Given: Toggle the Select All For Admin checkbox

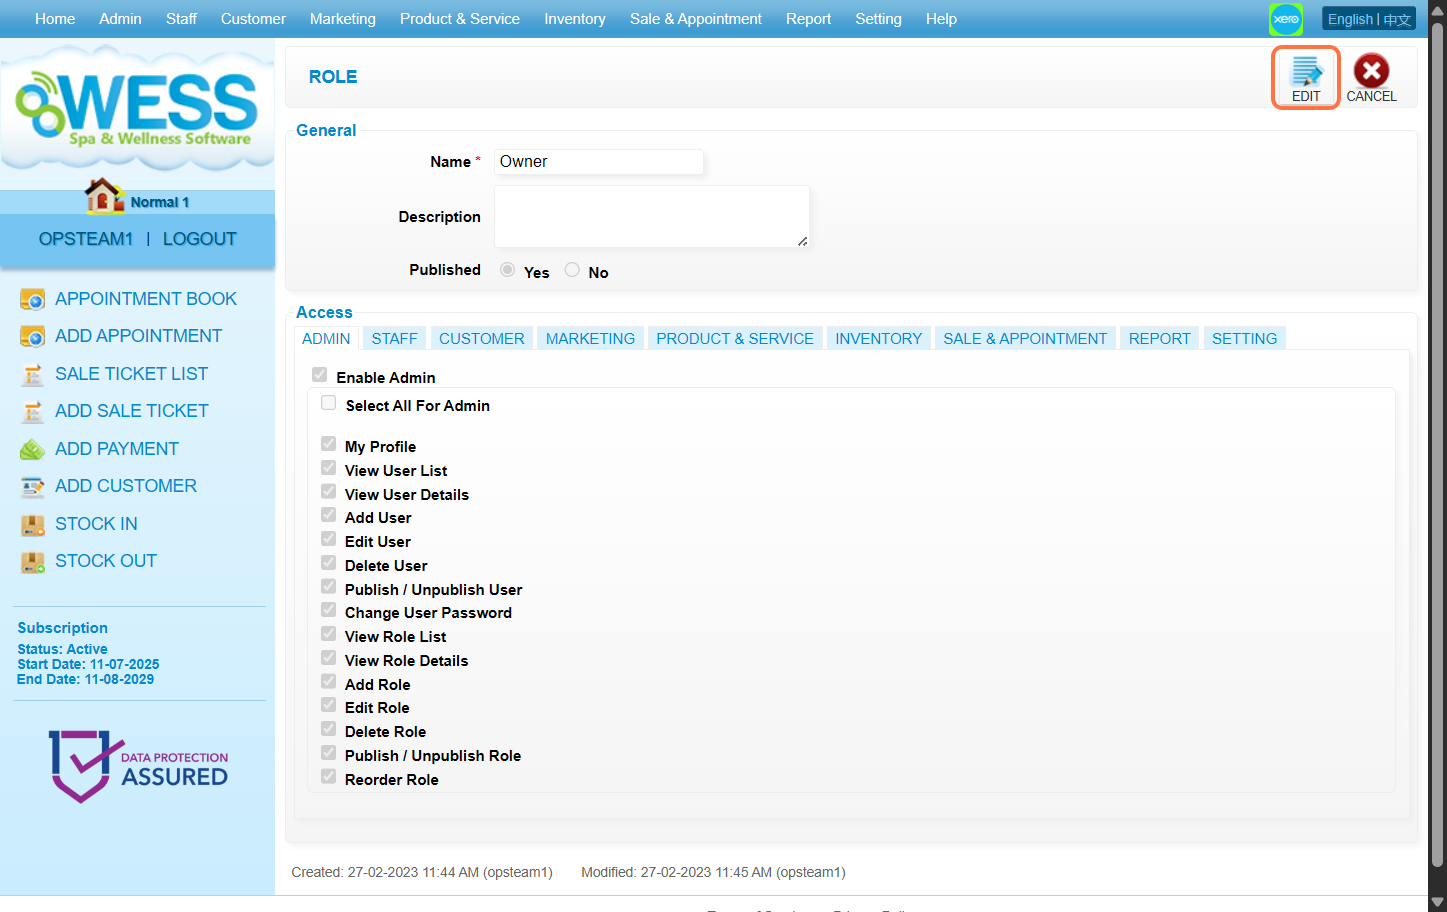Looking at the screenshot, I should coord(328,403).
